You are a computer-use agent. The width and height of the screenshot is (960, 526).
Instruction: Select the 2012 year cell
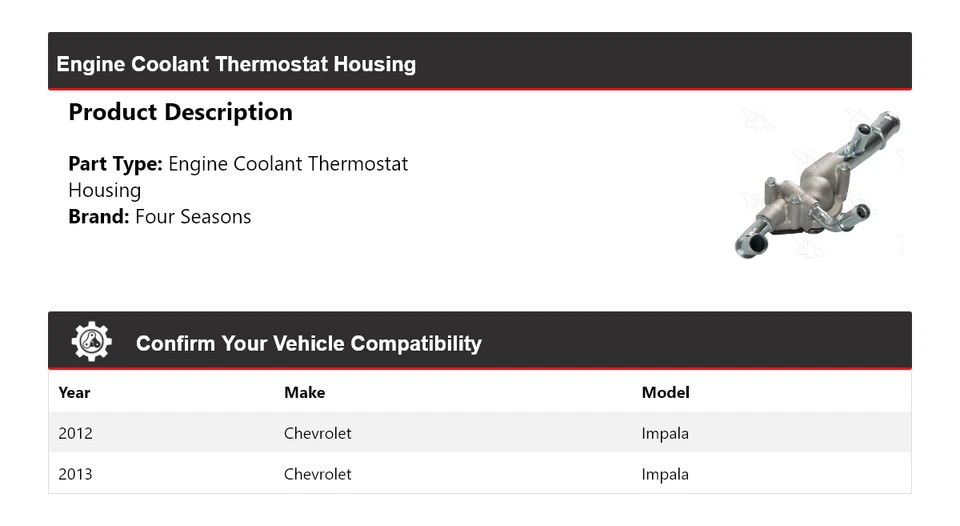coord(75,433)
